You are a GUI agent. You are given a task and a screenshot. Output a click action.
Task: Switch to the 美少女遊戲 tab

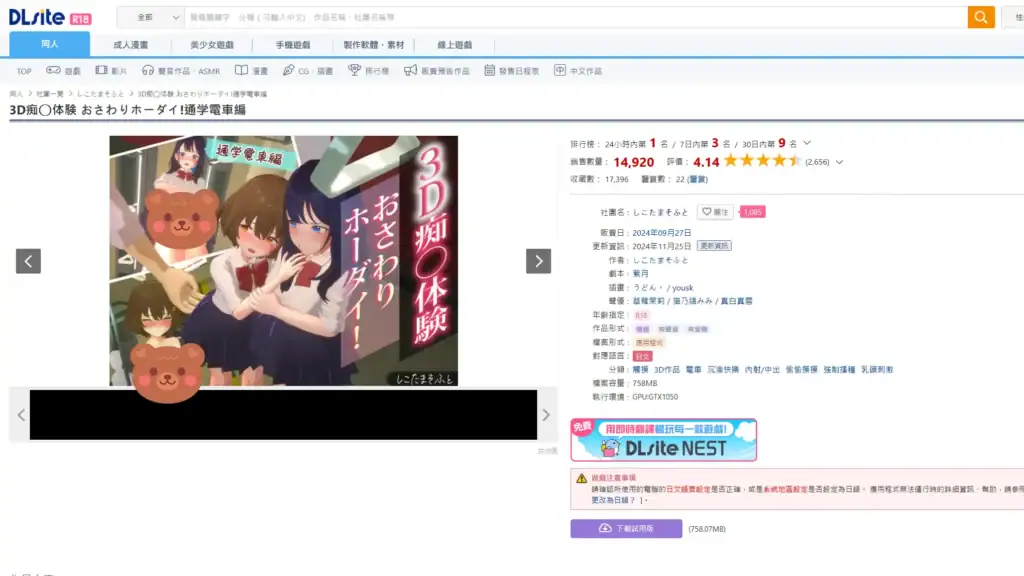coord(212,45)
